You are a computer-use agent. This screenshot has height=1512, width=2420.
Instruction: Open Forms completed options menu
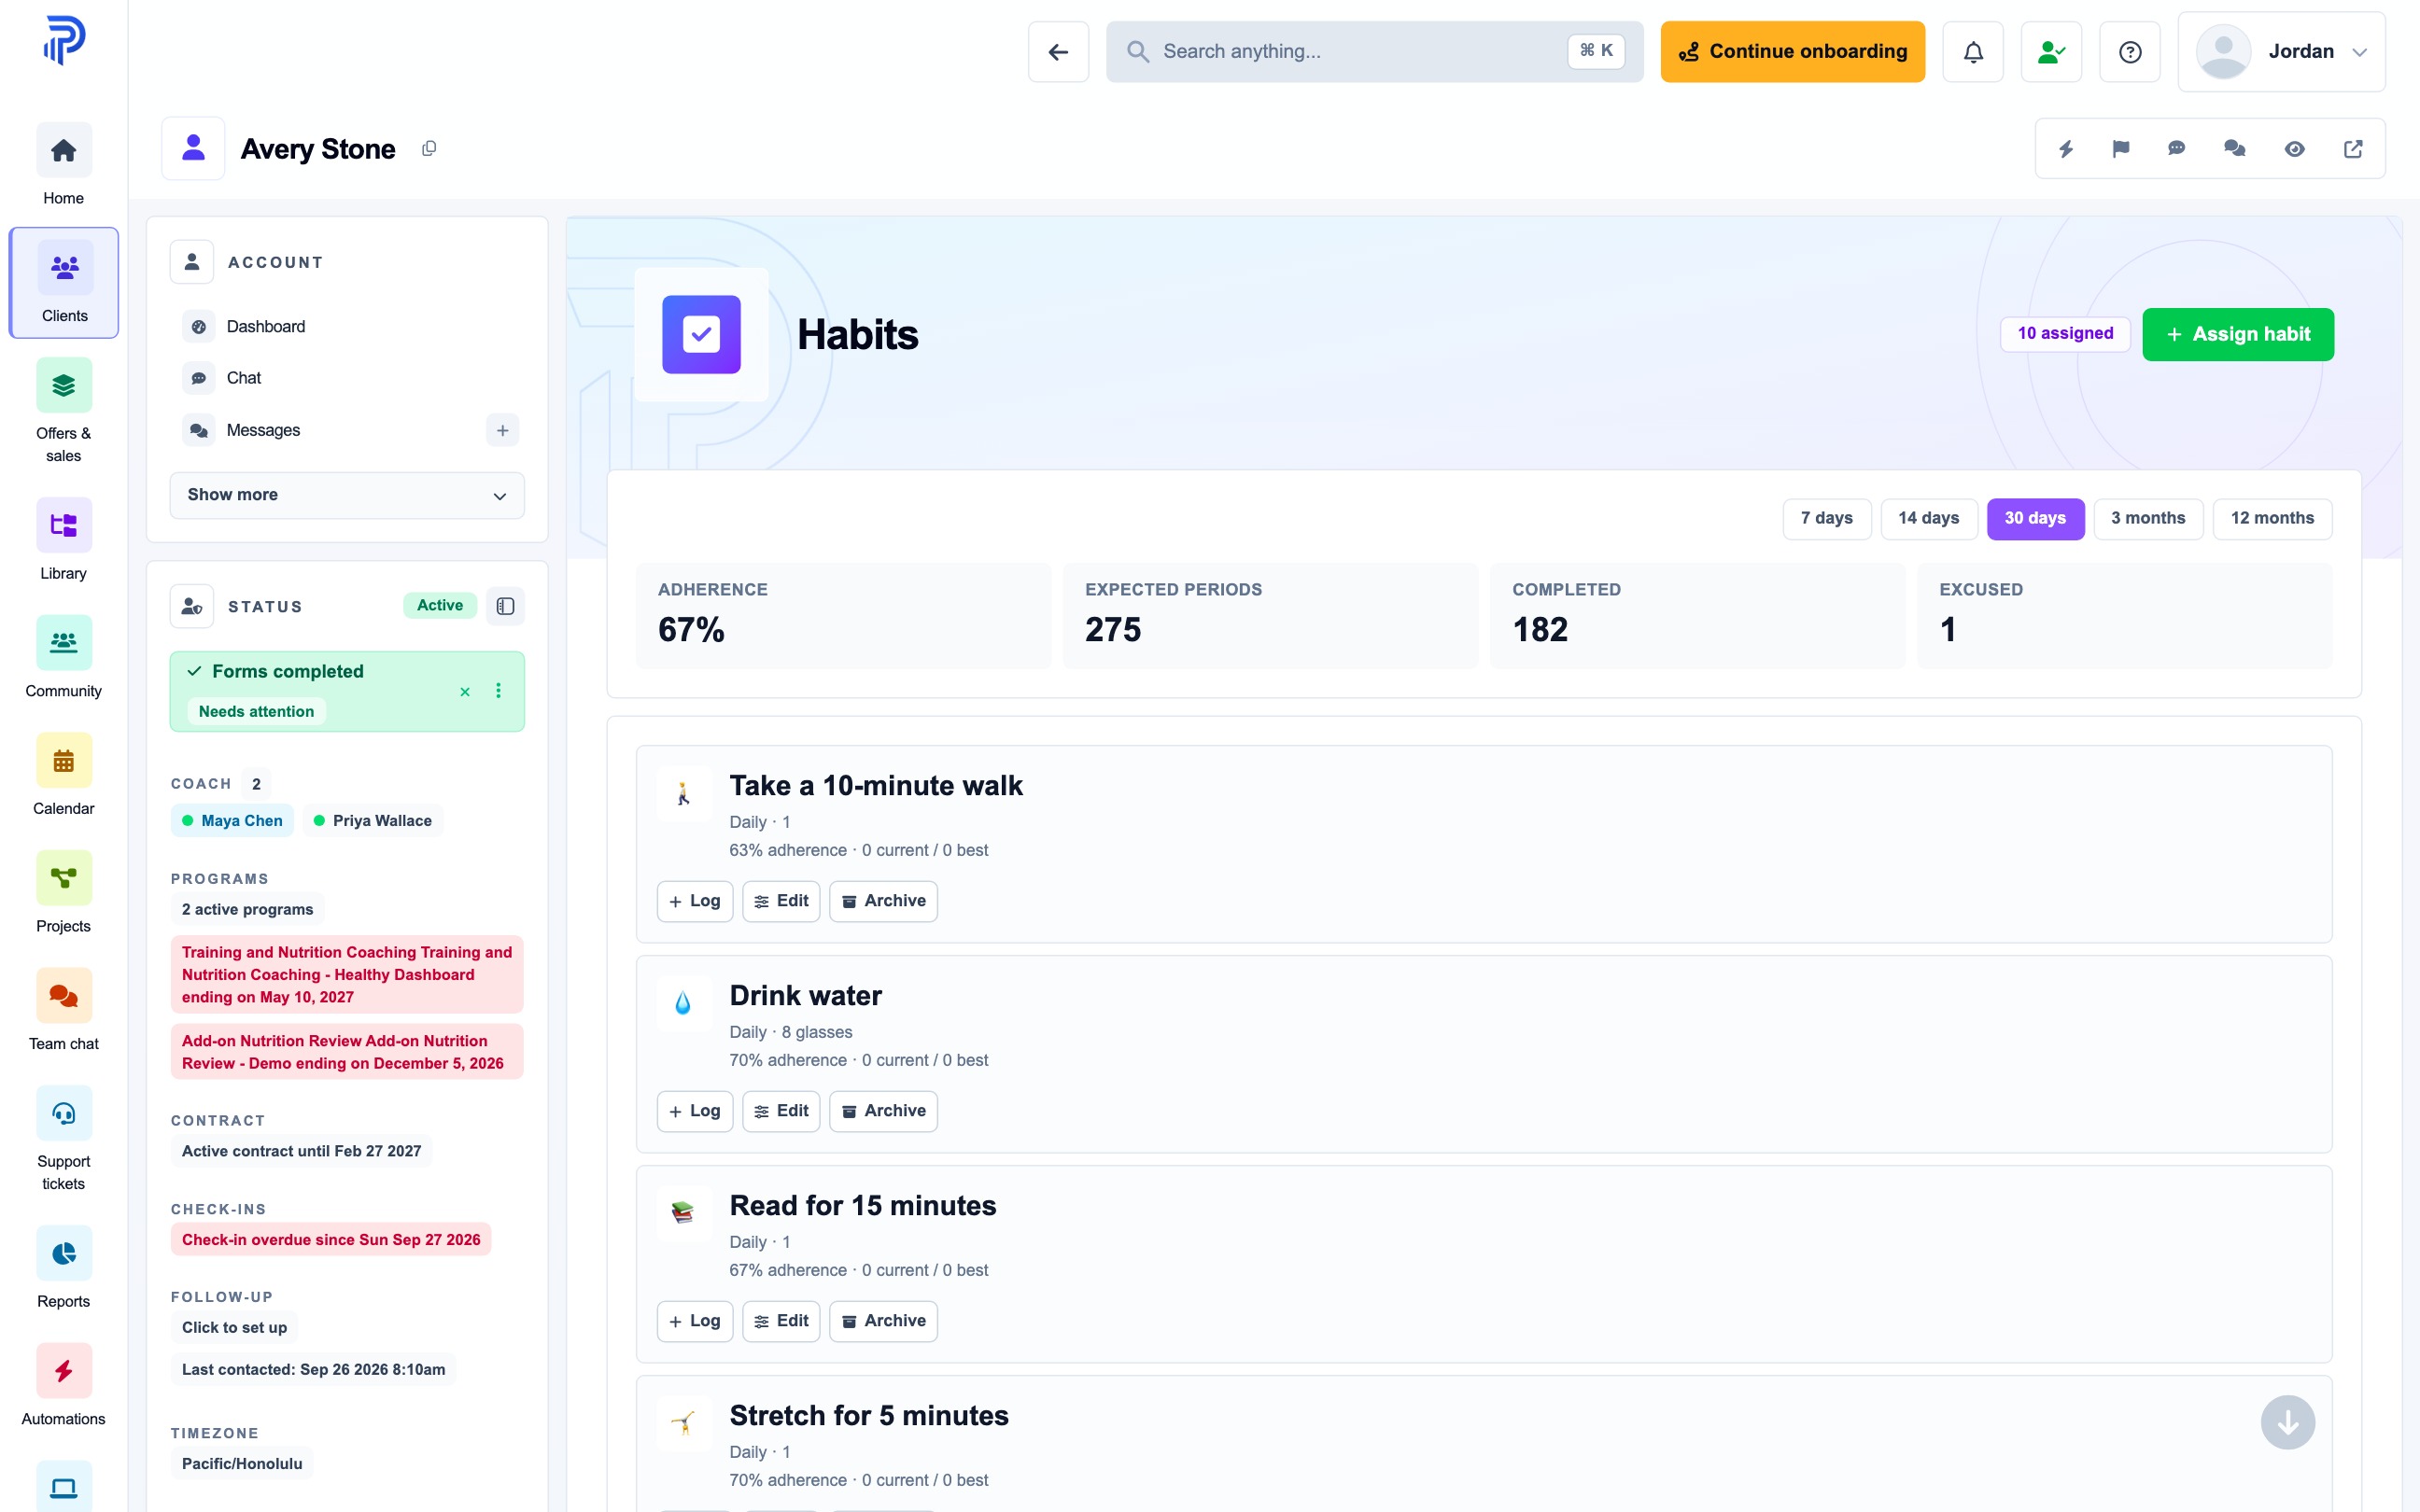[x=498, y=691]
